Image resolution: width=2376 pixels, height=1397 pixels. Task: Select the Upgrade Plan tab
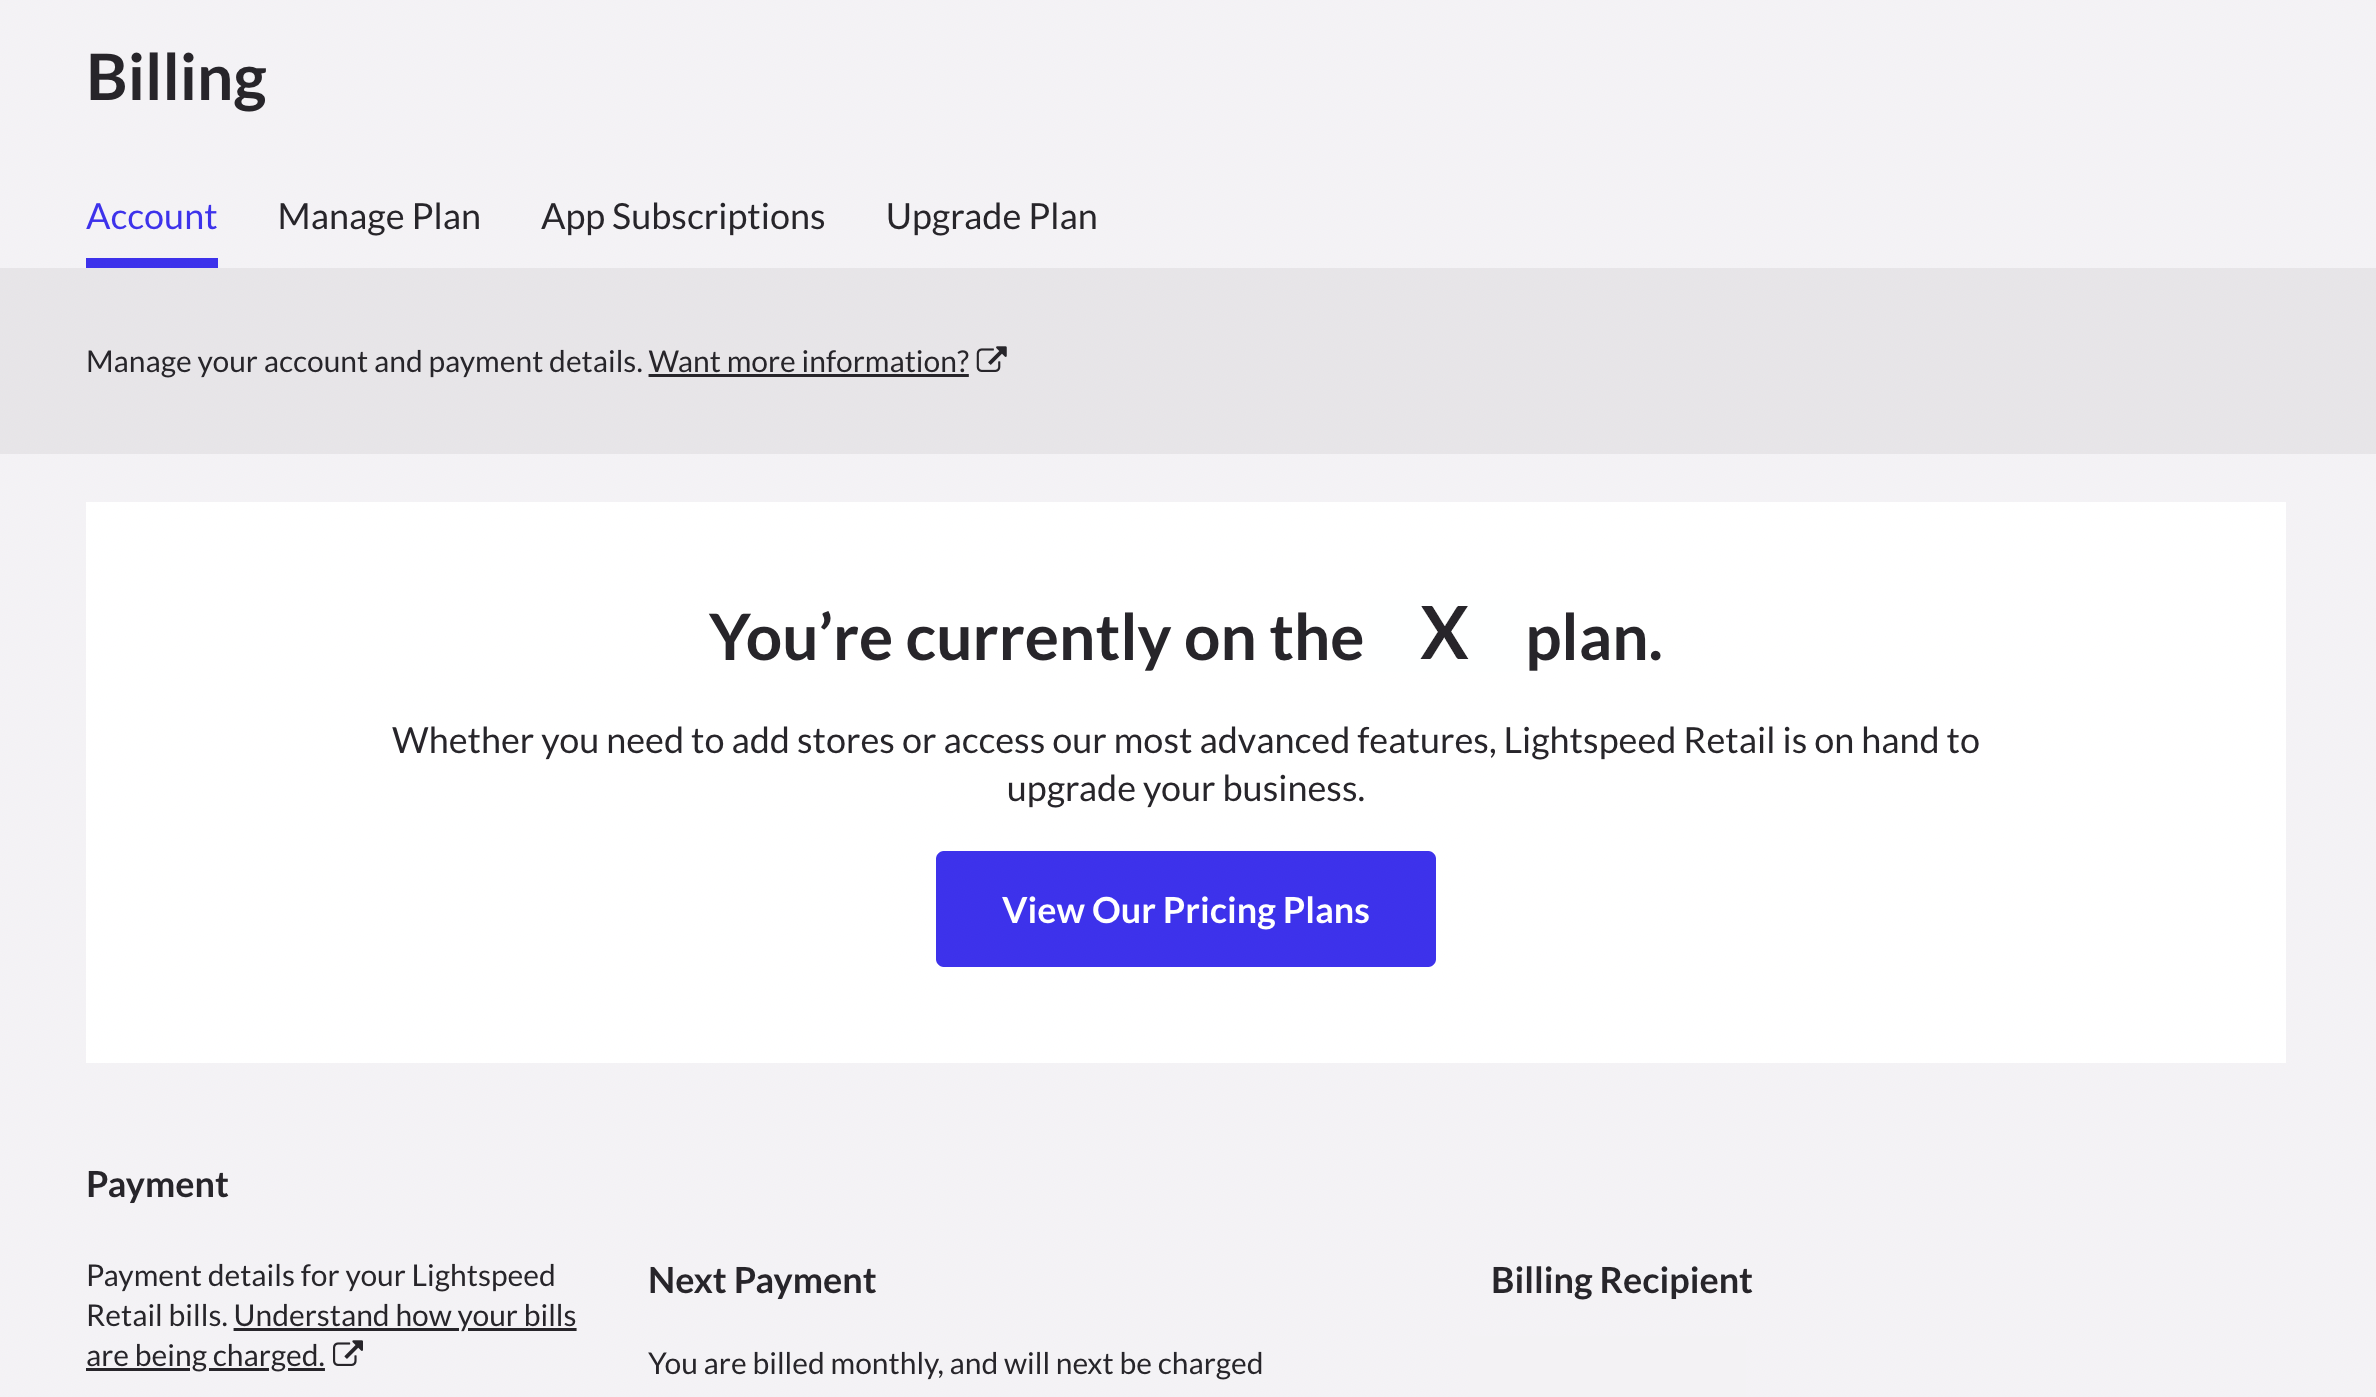991,217
